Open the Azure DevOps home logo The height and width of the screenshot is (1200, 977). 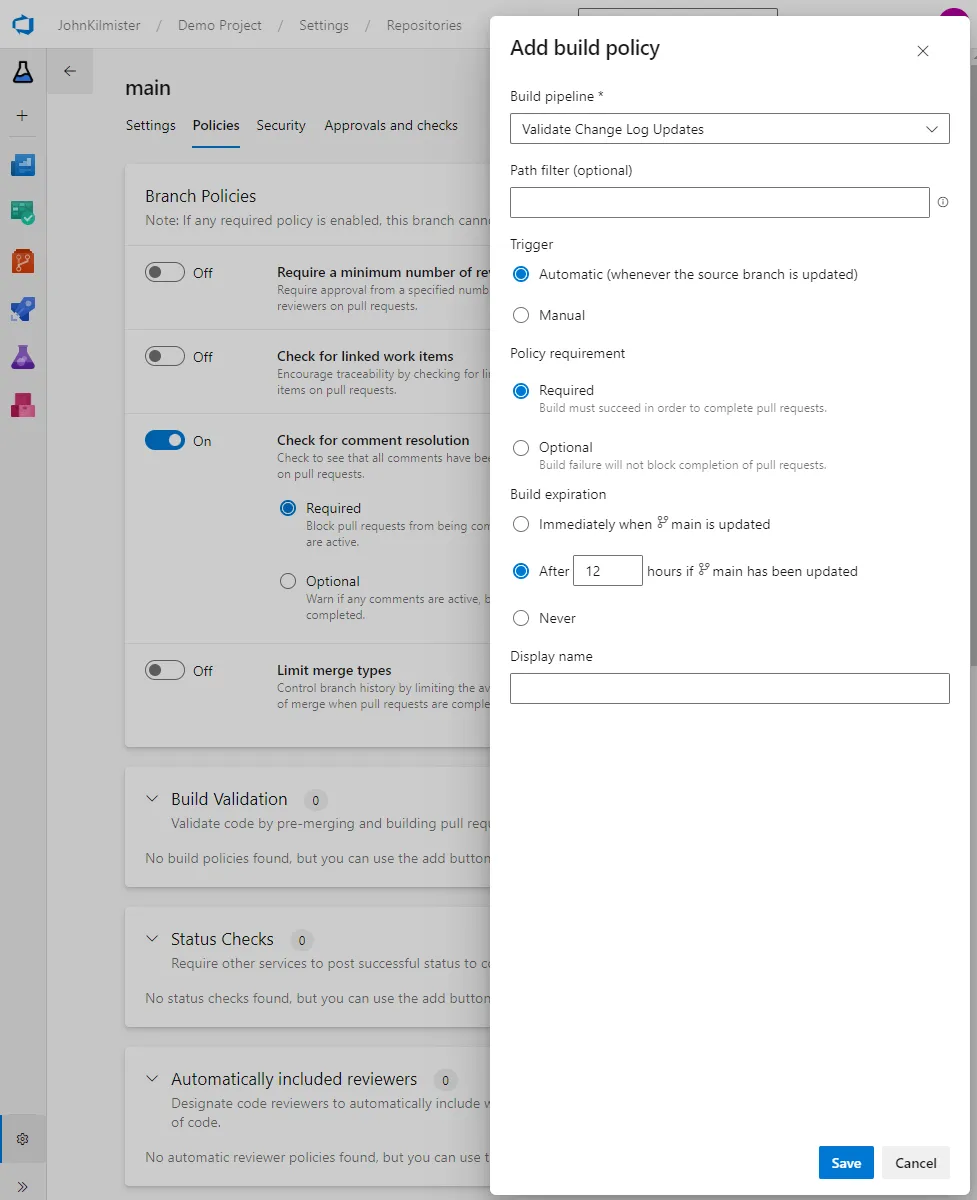[x=22, y=24]
